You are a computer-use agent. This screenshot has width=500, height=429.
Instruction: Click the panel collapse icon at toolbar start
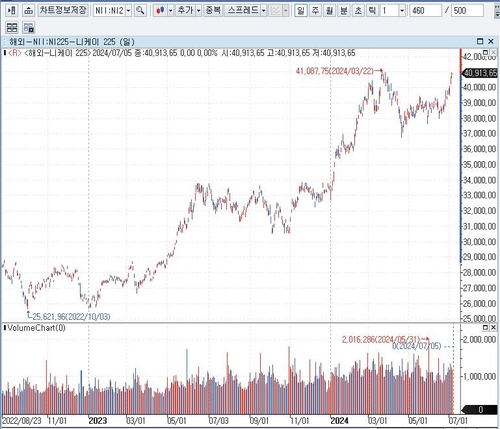click(12, 11)
